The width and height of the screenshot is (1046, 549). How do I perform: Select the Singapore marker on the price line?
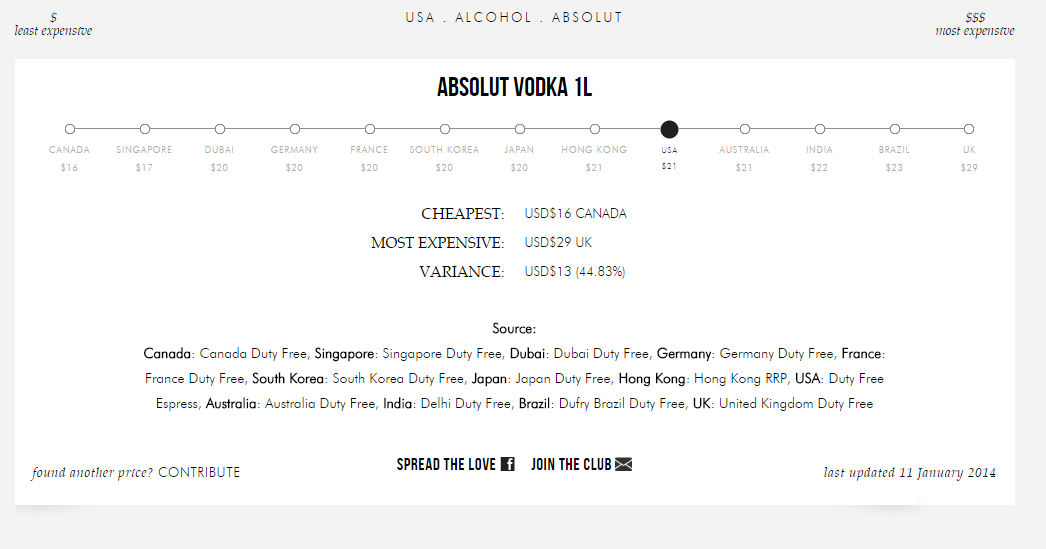click(x=145, y=129)
